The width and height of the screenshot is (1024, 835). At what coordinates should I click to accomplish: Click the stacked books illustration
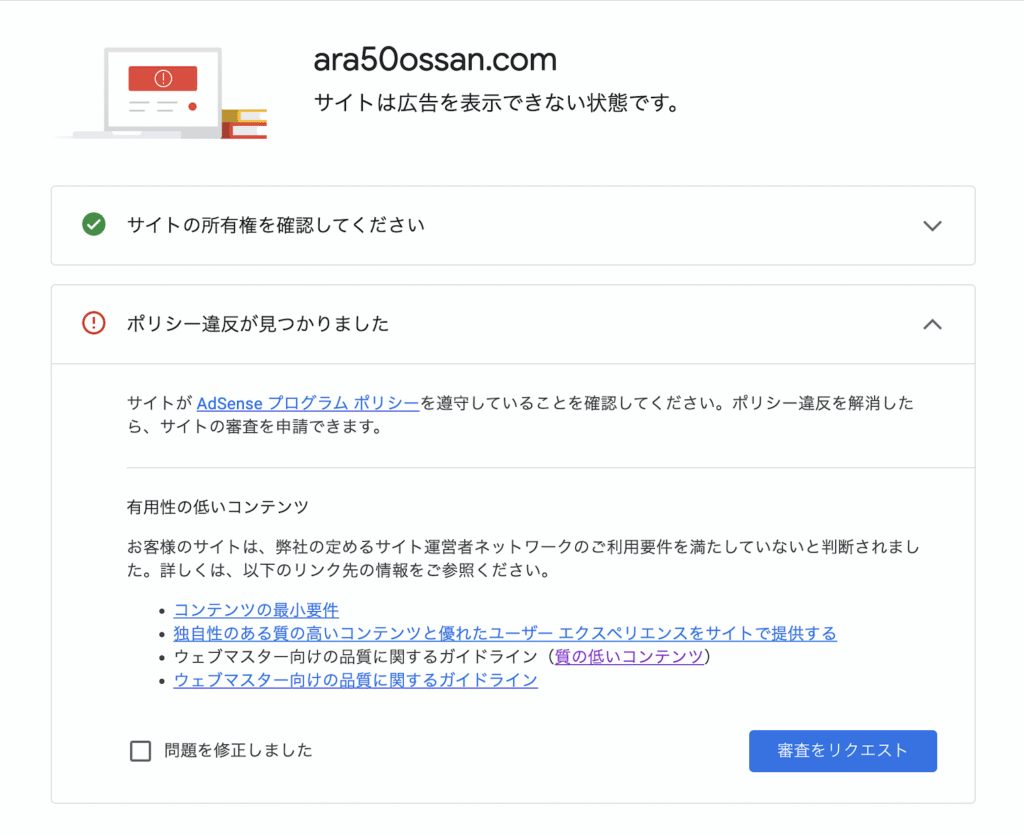[245, 124]
